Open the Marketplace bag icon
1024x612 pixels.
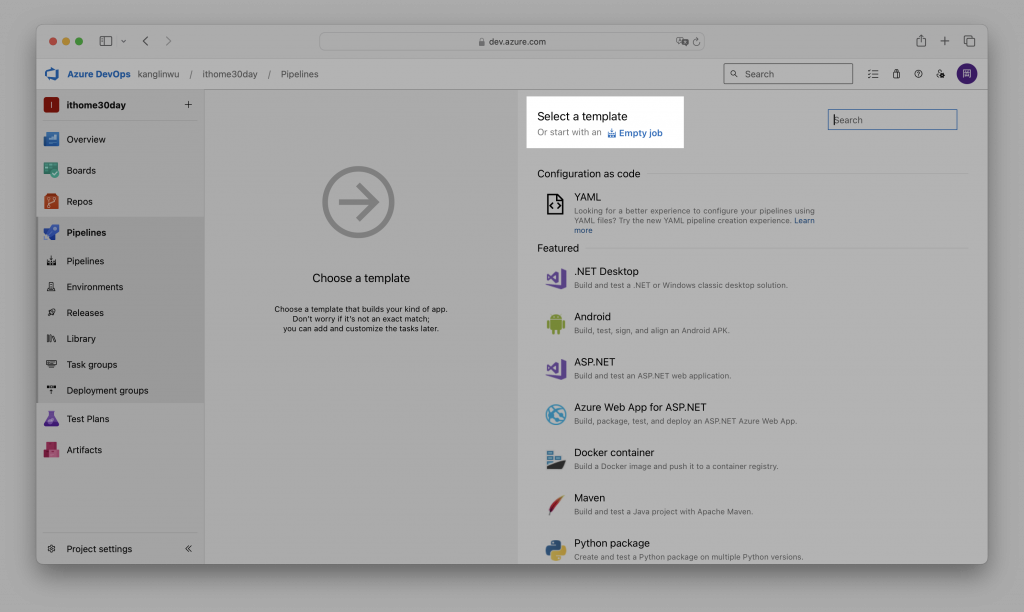tap(896, 74)
